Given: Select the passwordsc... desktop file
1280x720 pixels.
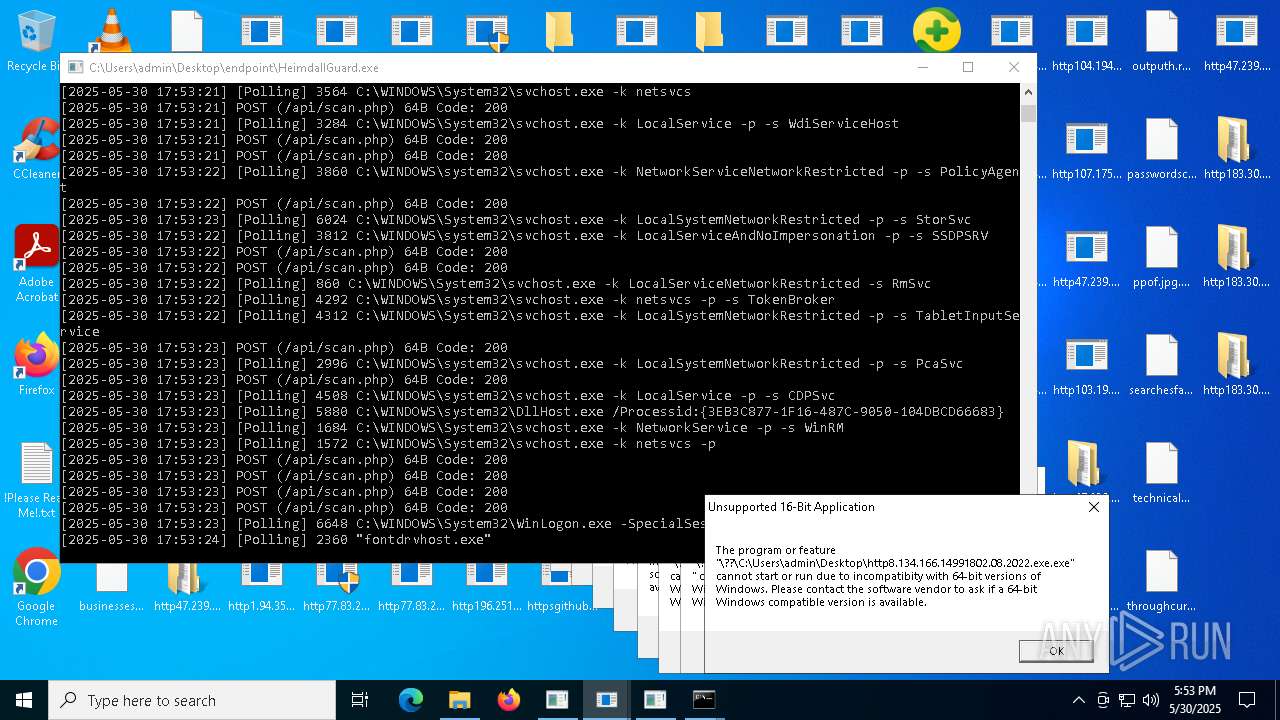Looking at the screenshot, I should click(x=1161, y=149).
